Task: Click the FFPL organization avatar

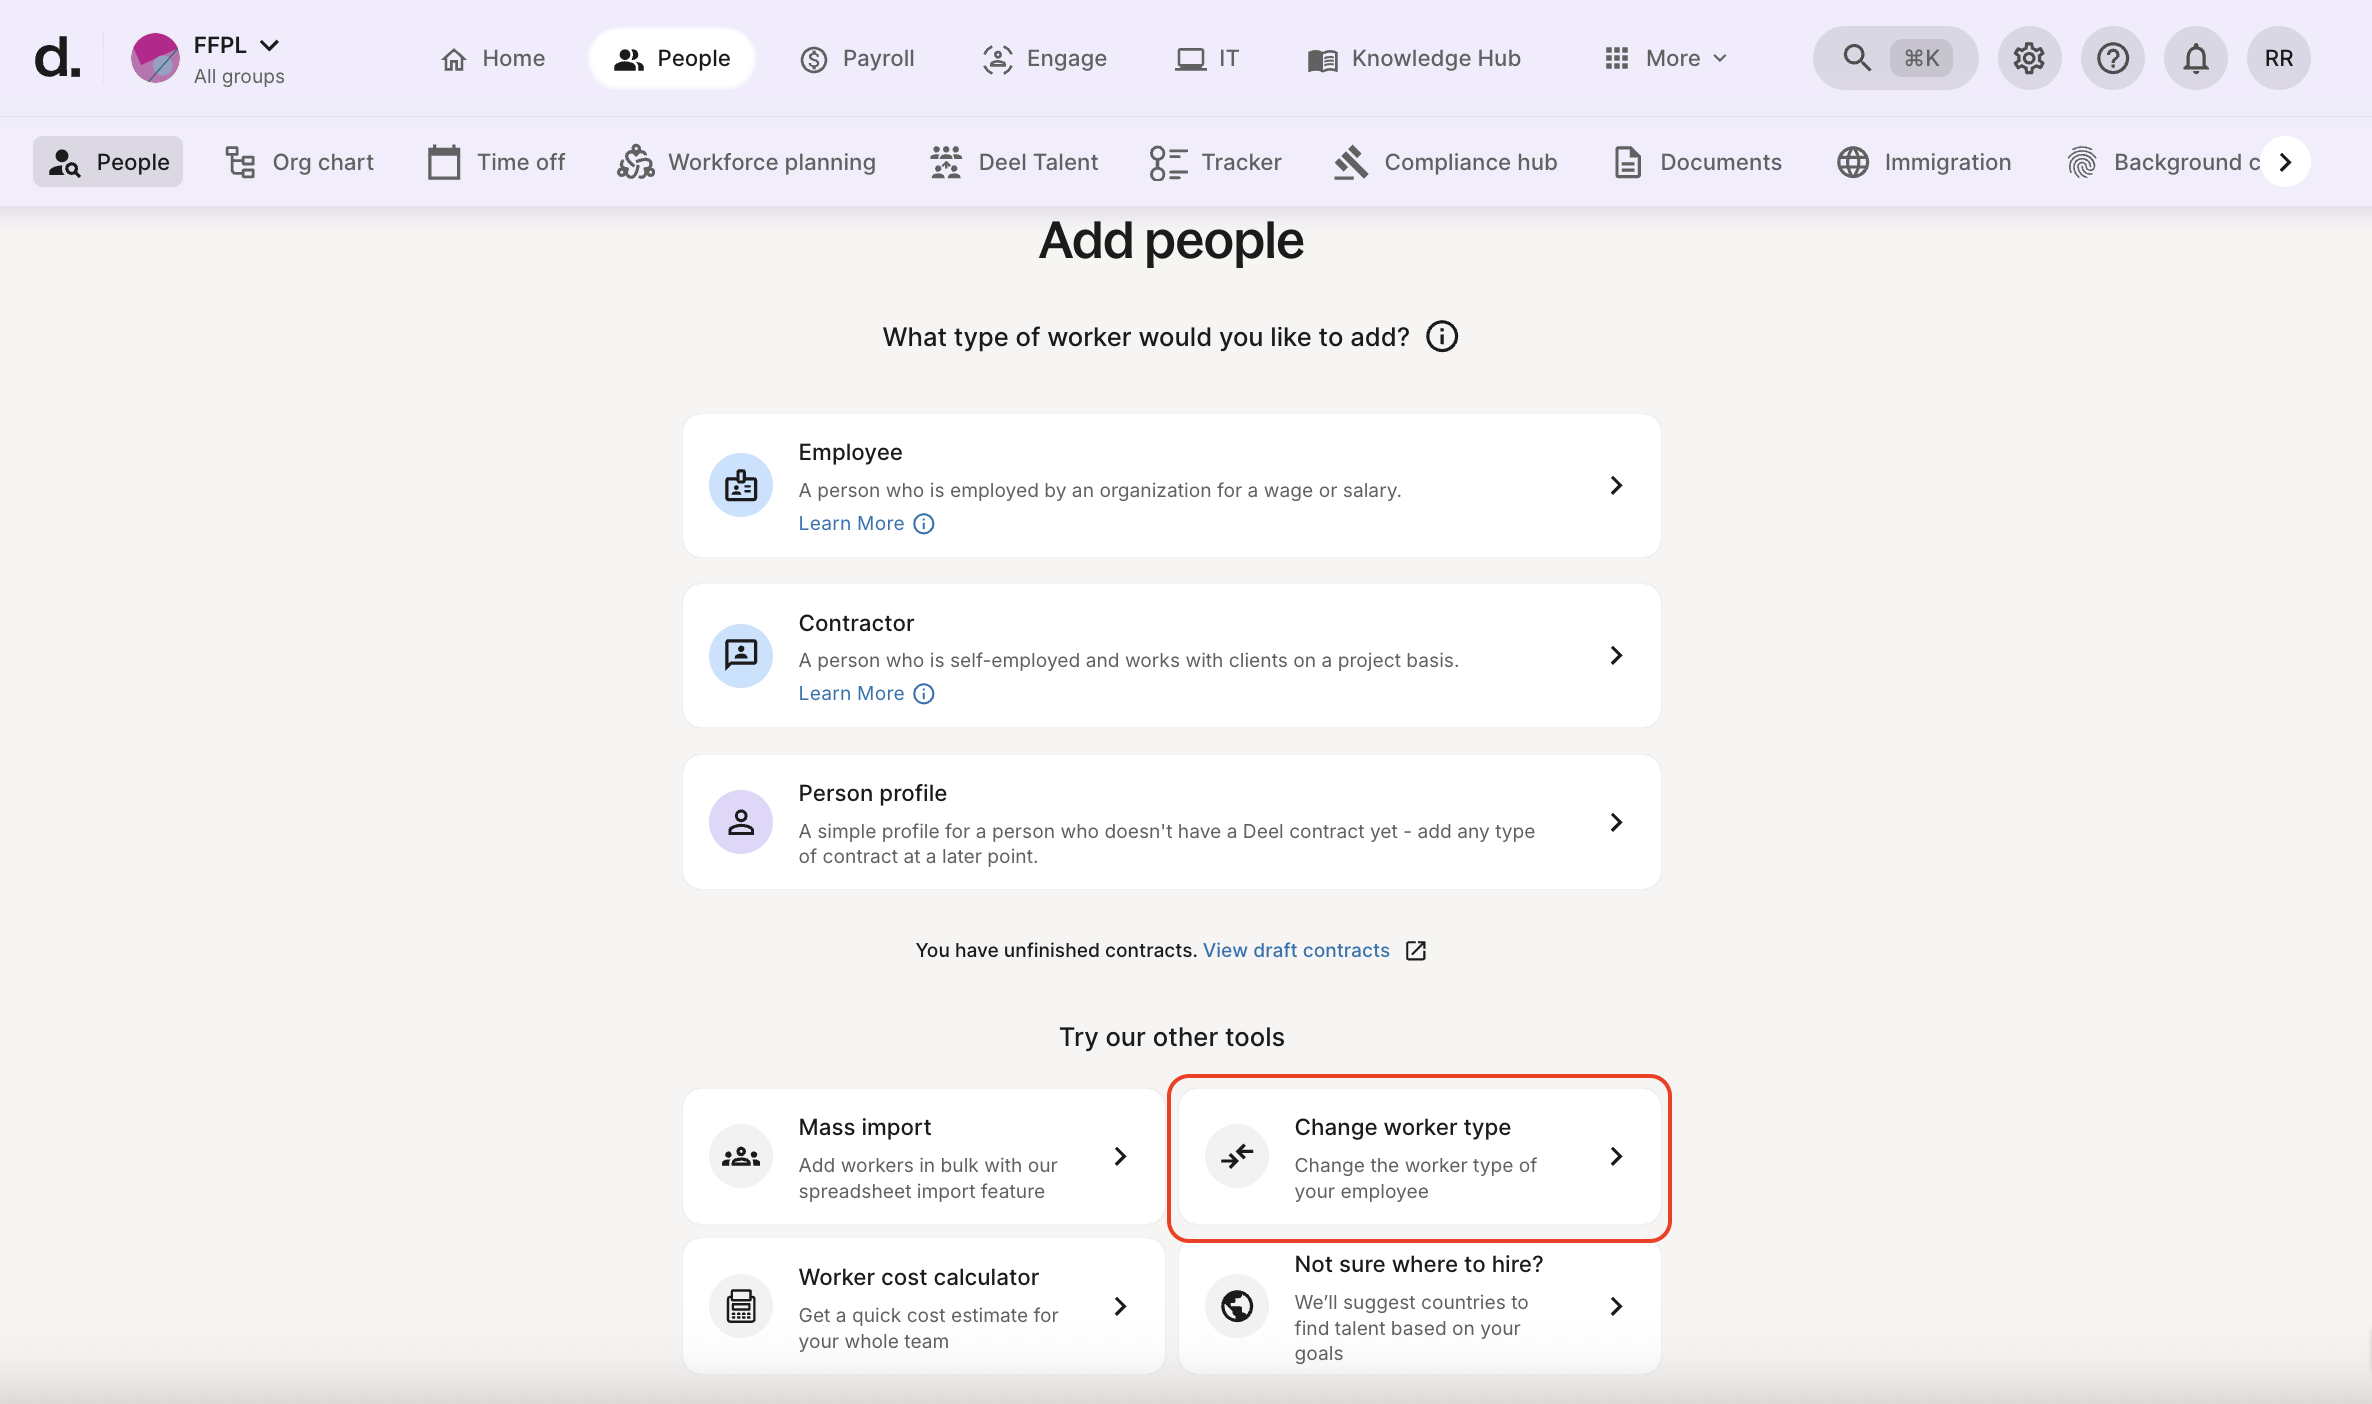Action: click(x=155, y=58)
